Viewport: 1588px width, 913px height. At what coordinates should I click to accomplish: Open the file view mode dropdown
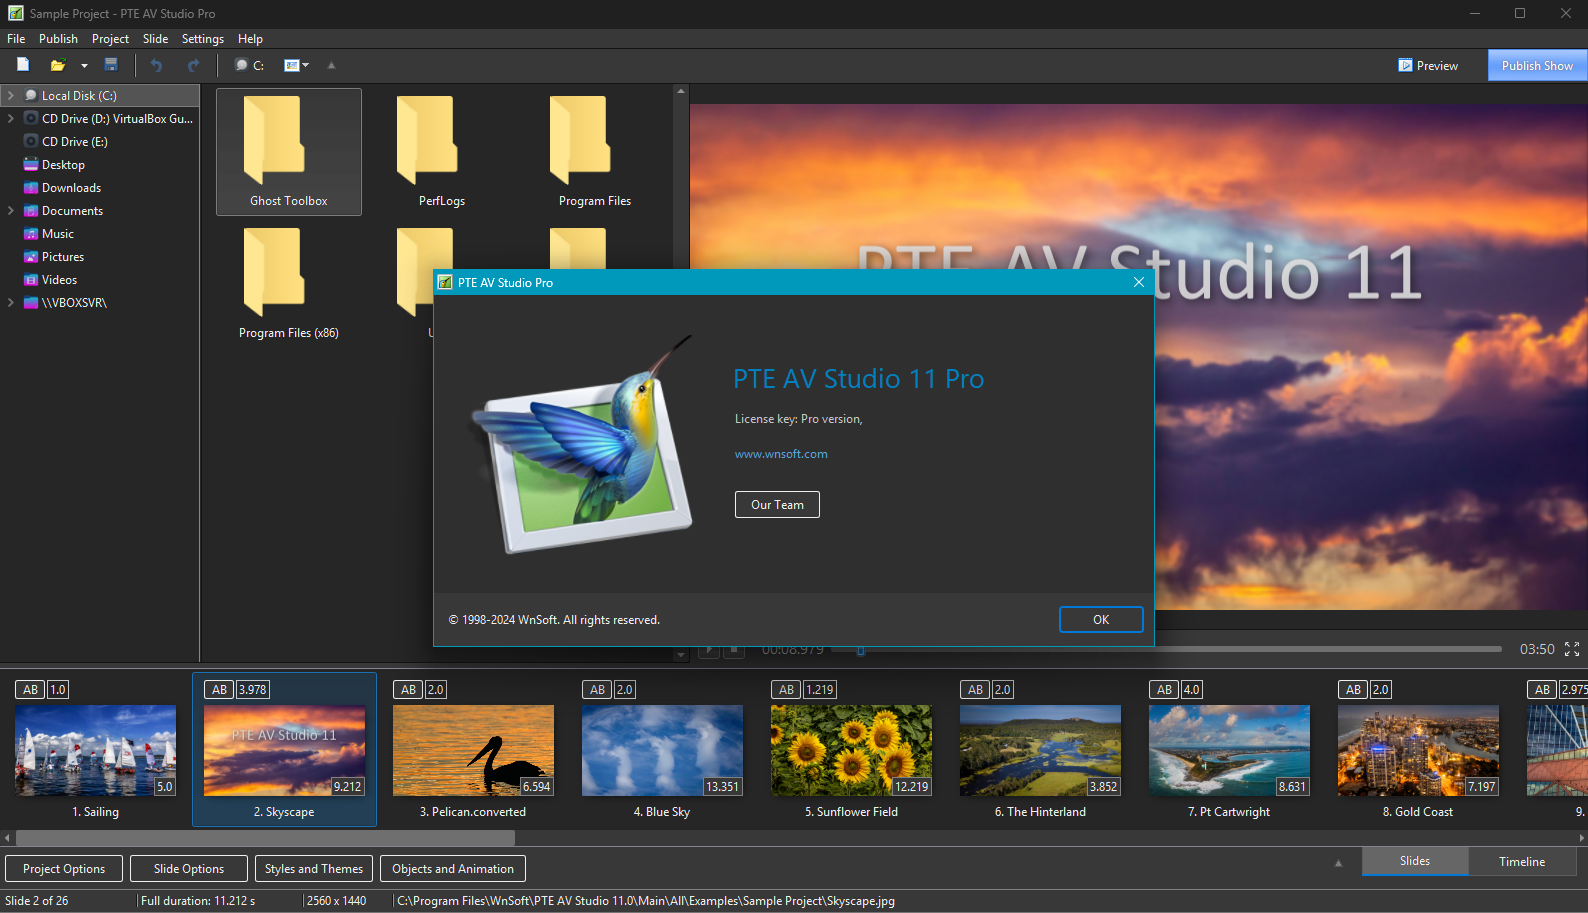click(x=296, y=65)
